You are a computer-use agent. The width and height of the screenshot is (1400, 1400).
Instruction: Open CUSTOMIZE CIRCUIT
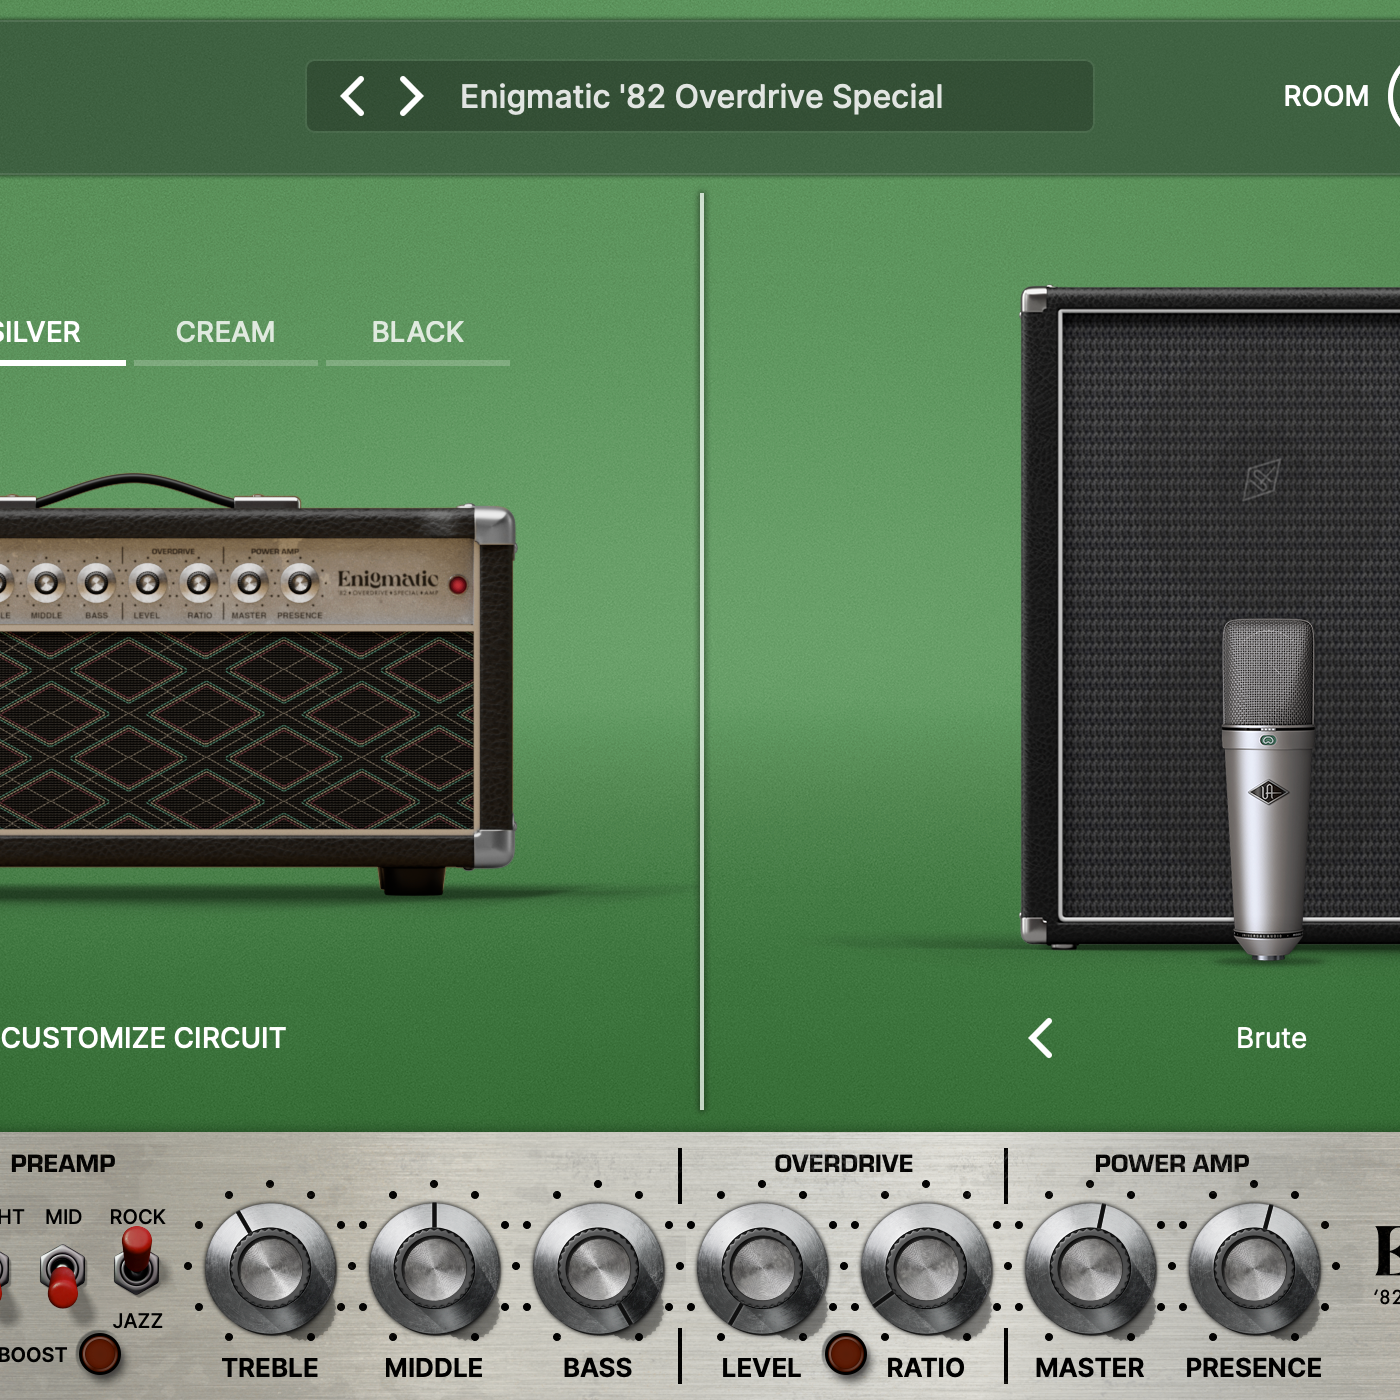tap(143, 1038)
